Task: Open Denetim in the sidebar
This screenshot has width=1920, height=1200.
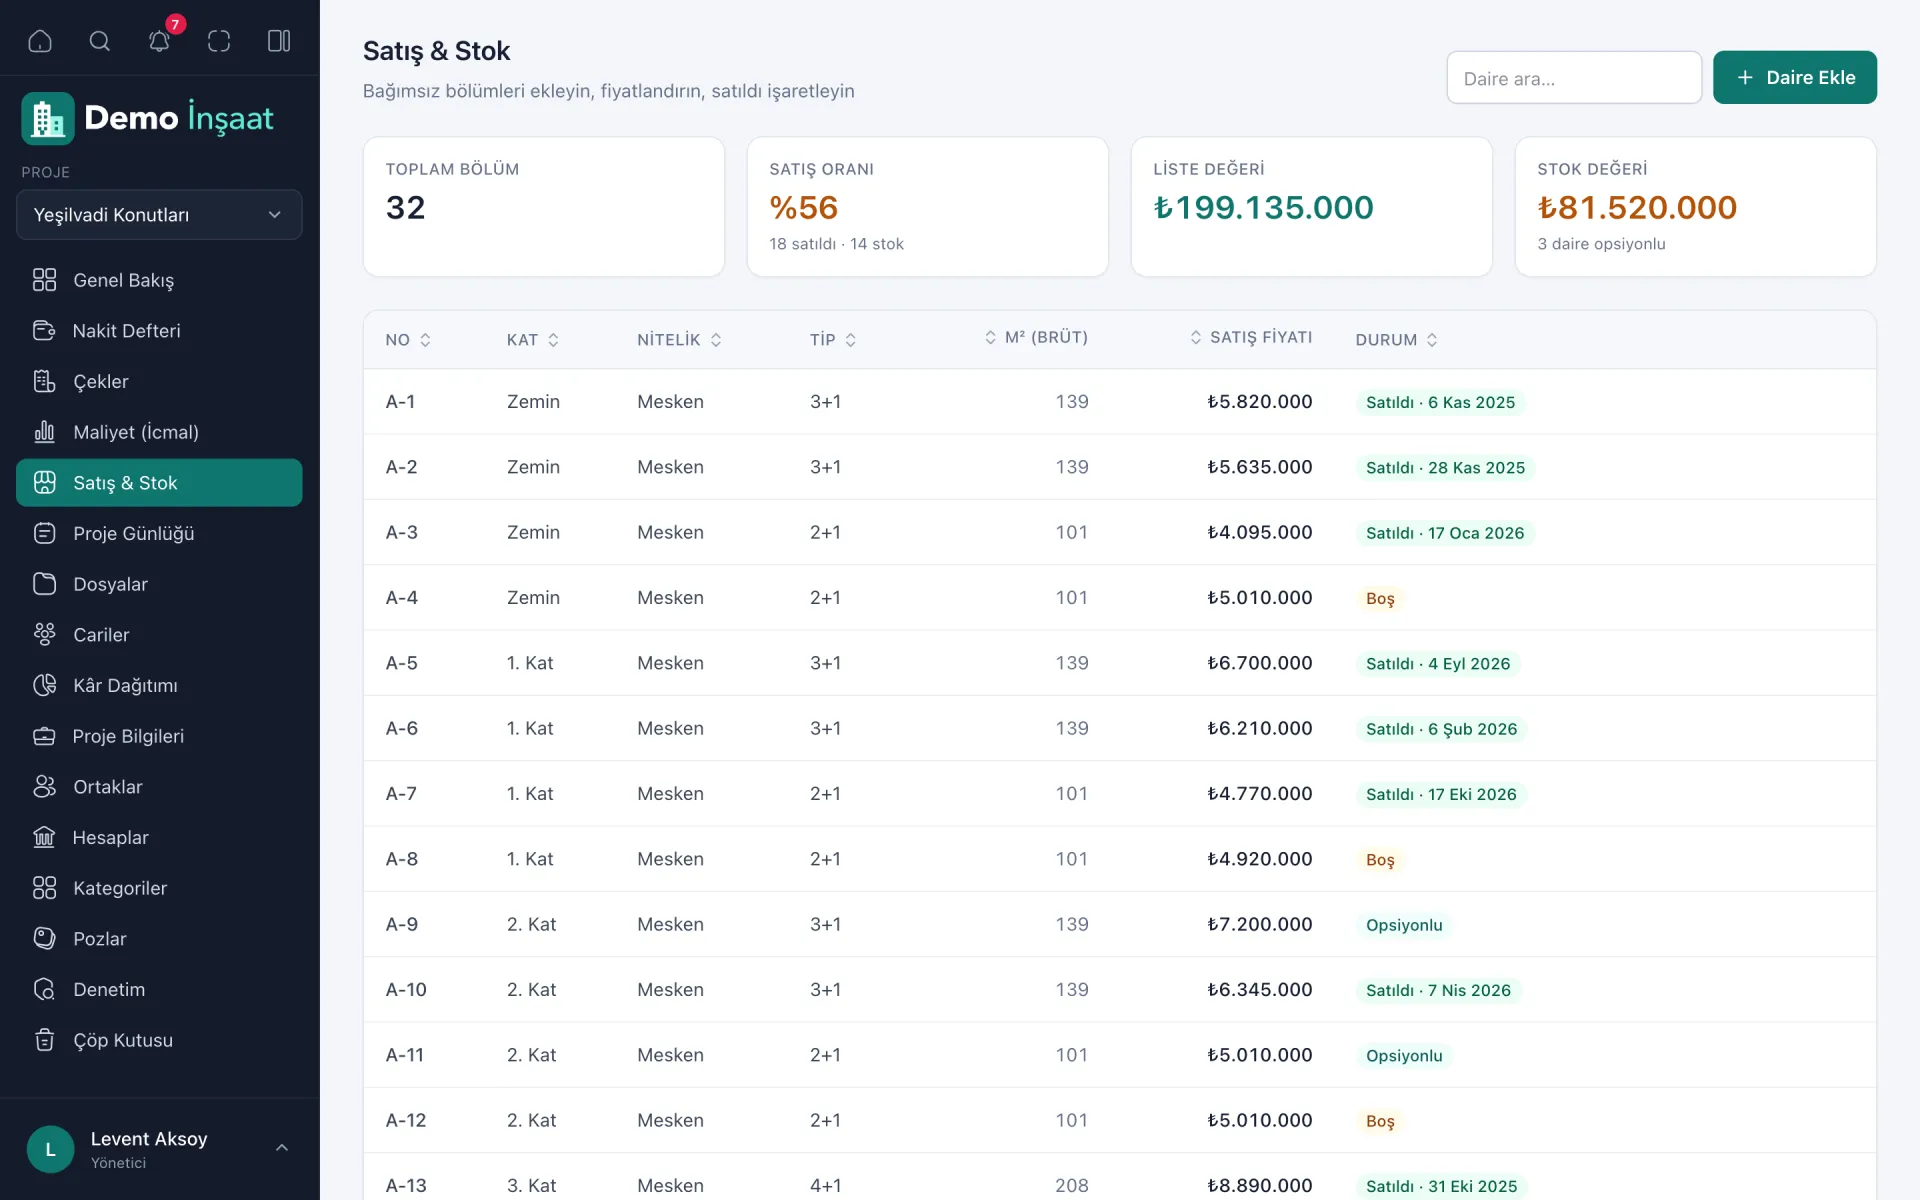Action: (159, 990)
